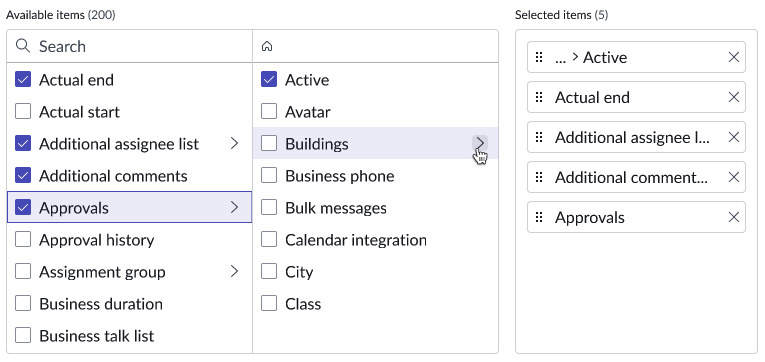Click the 'City' label

299,272
